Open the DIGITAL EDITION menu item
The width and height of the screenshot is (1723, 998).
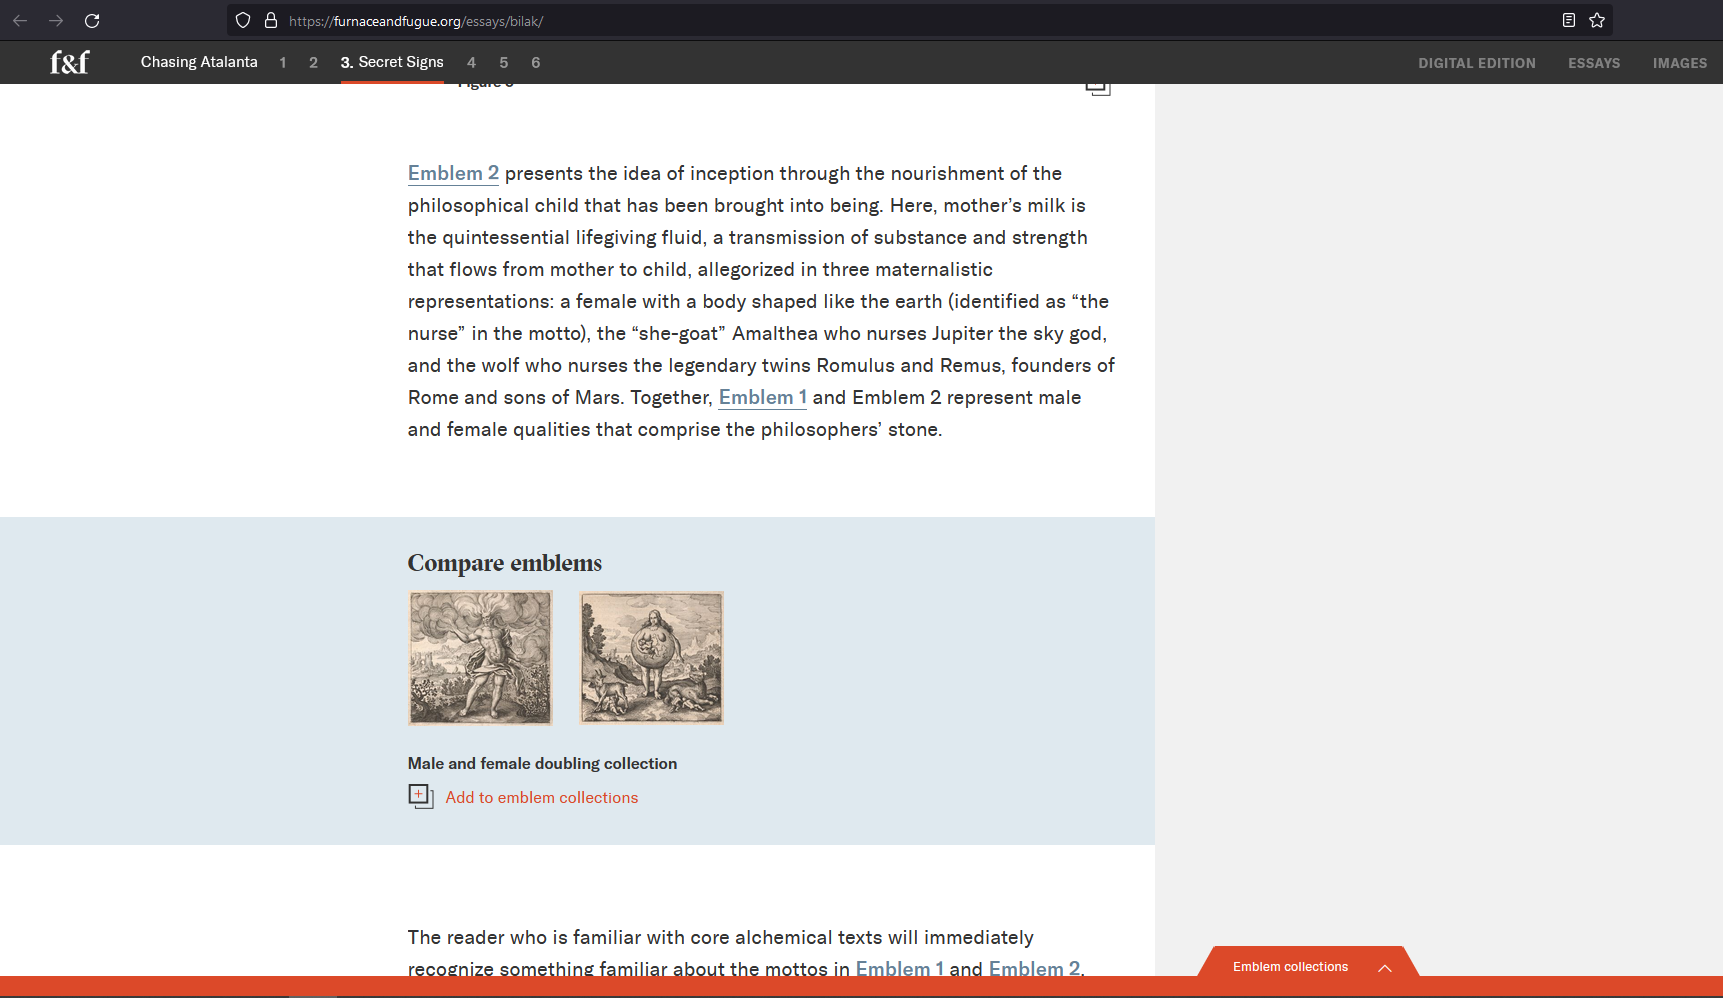pos(1476,63)
